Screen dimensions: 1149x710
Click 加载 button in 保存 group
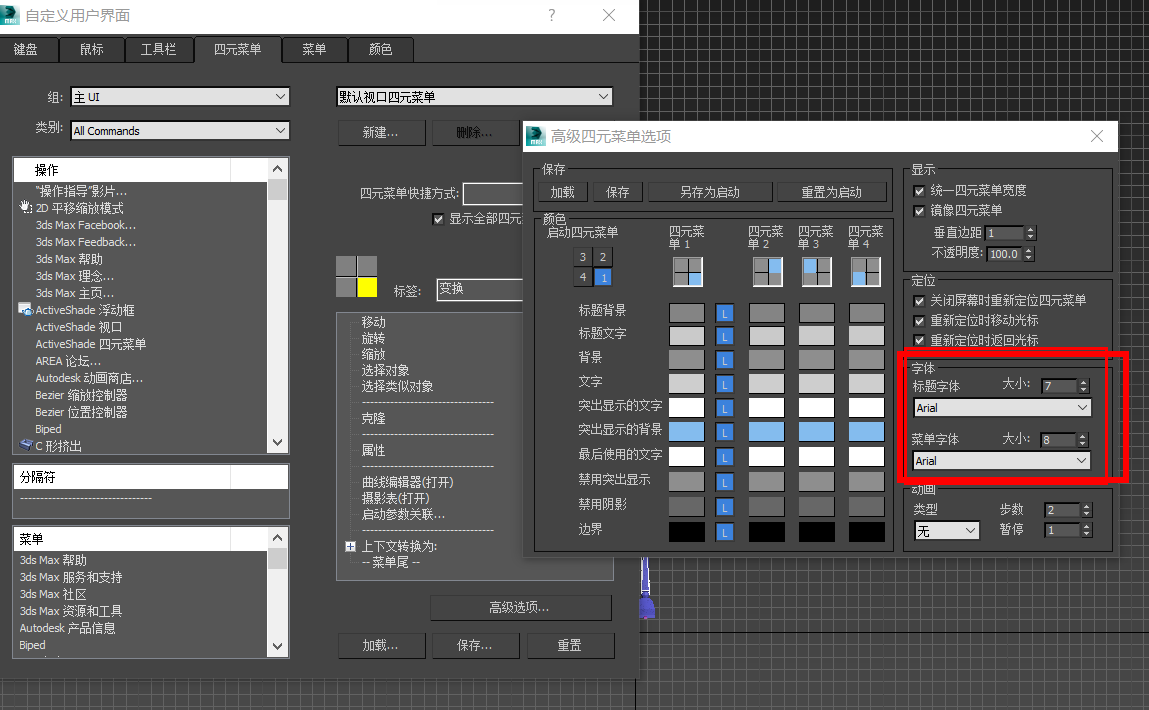563,192
